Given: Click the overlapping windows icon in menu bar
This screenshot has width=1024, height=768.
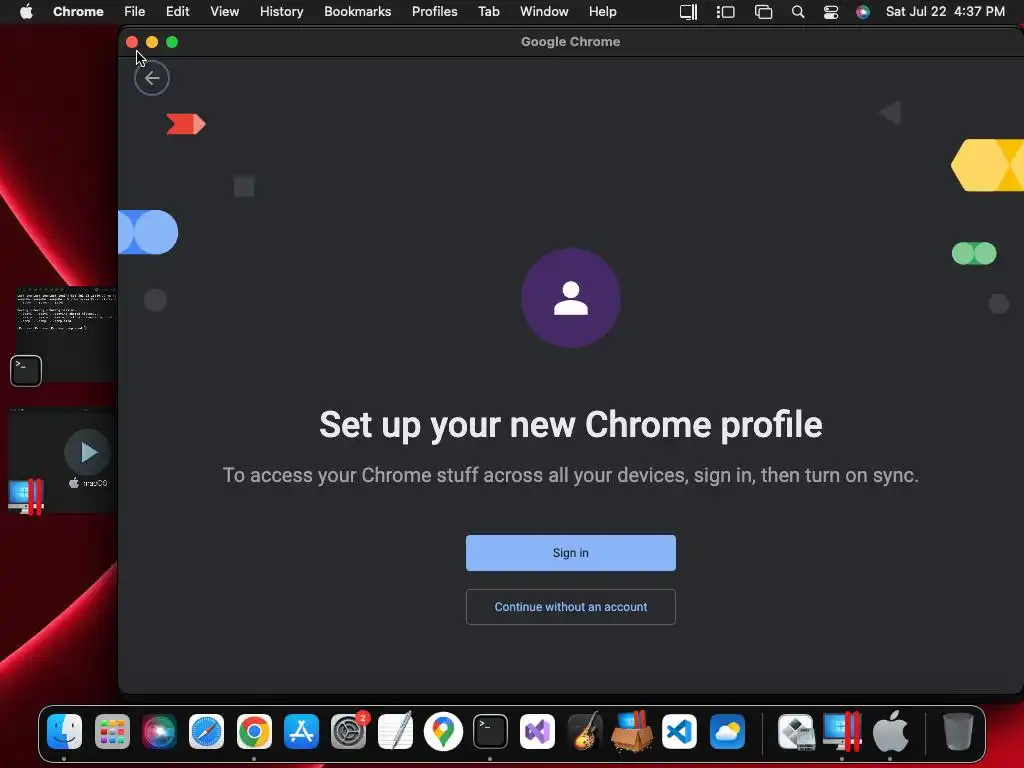Looking at the screenshot, I should point(763,12).
